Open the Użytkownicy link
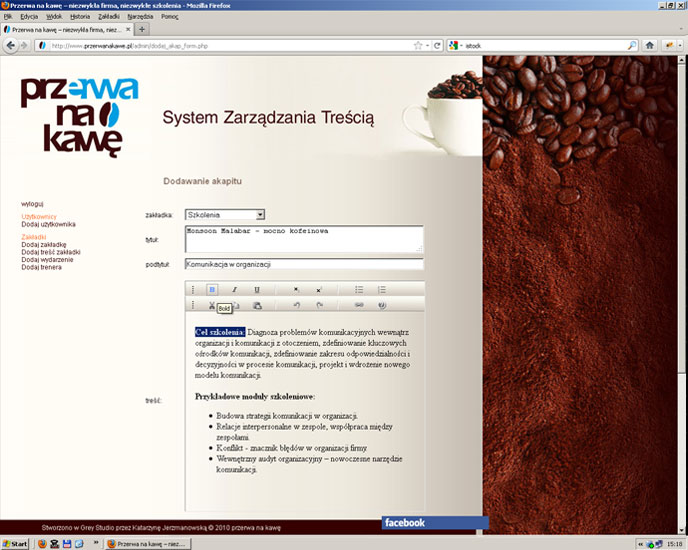The width and height of the screenshot is (688, 550). 39,217
